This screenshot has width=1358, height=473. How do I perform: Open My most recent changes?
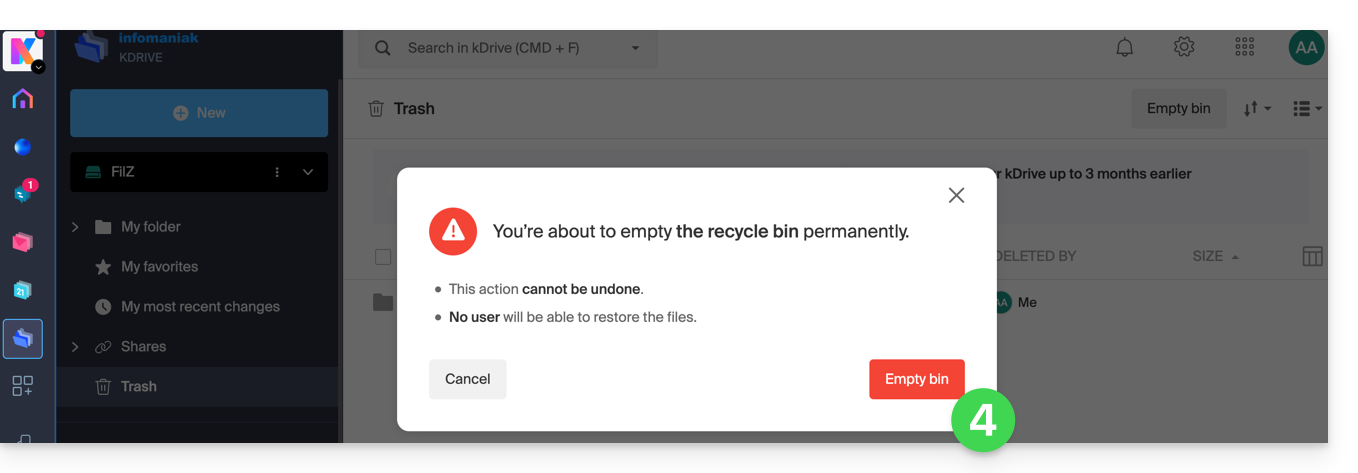click(x=200, y=307)
